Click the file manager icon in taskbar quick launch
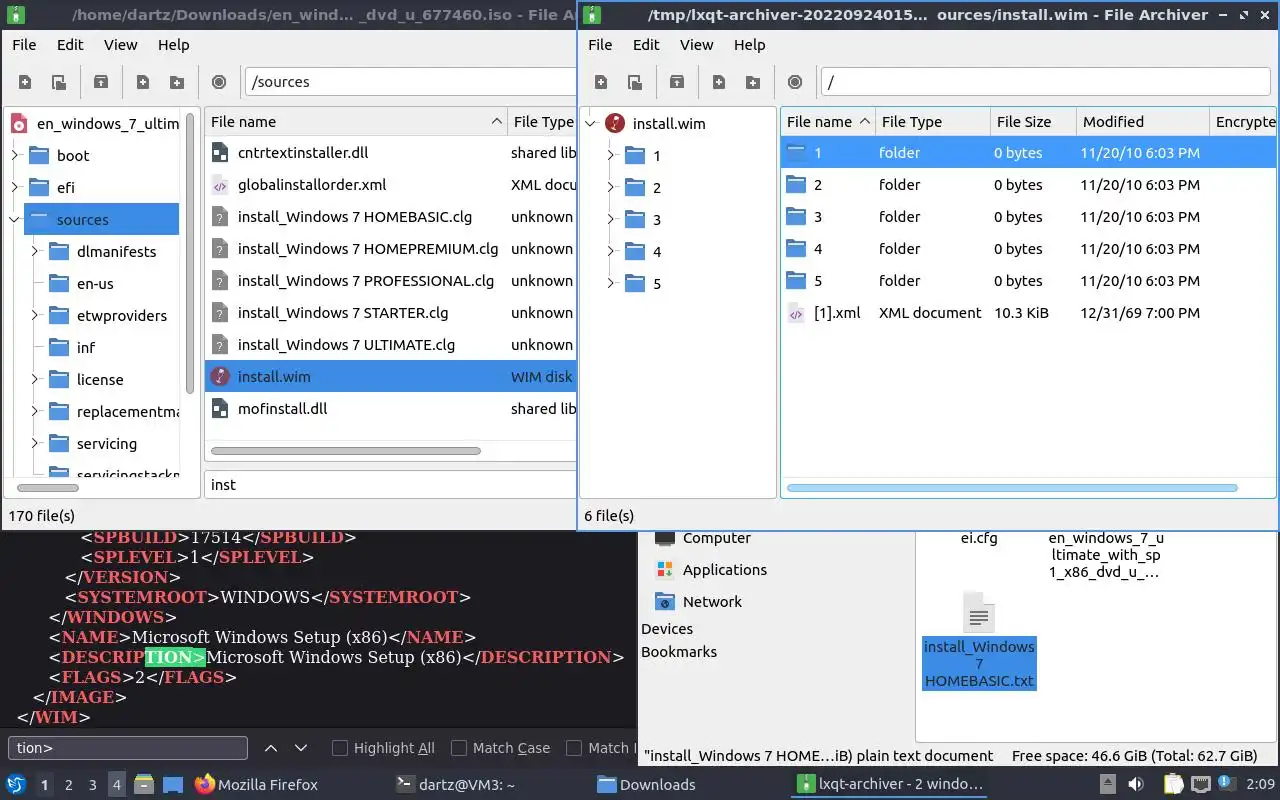Viewport: 1280px width, 800px height. click(143, 784)
